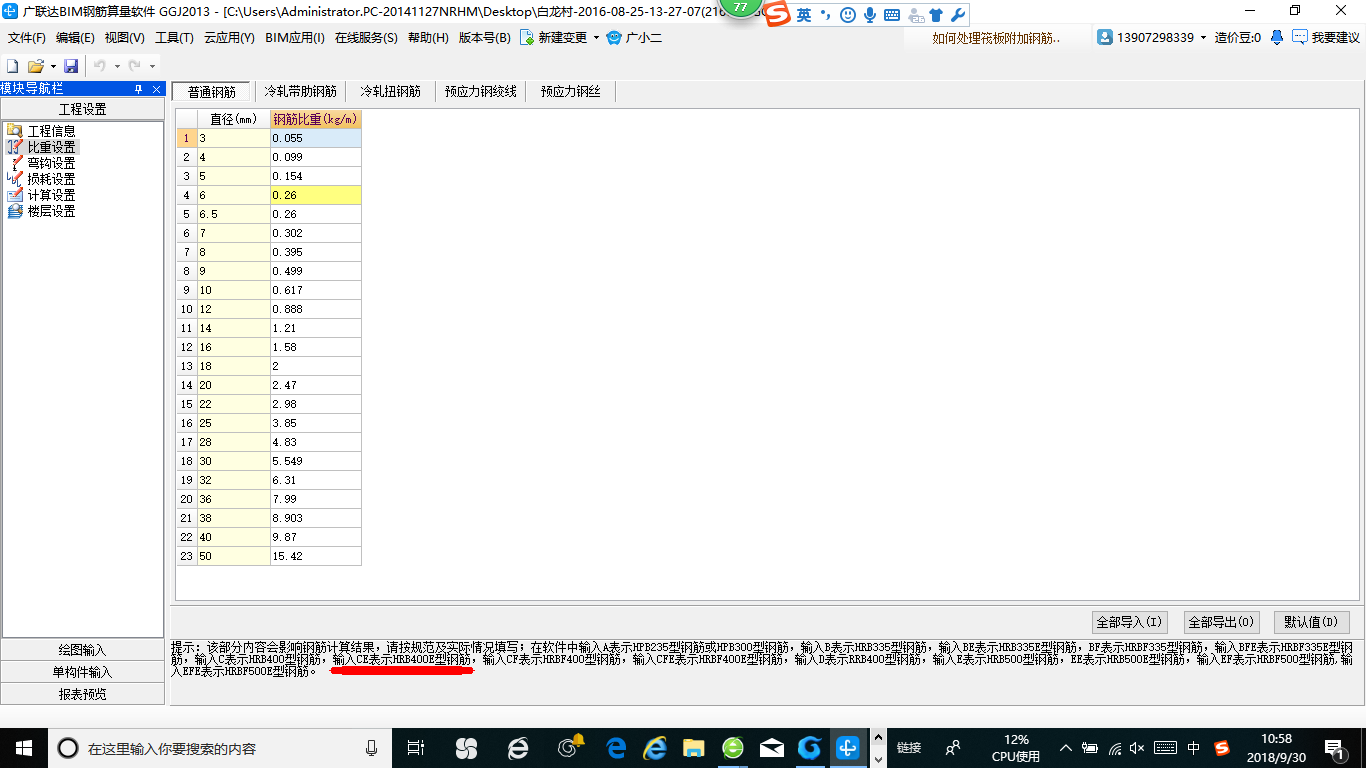Open the 绘图输入 section
The width and height of the screenshot is (1366, 768).
coord(82,650)
